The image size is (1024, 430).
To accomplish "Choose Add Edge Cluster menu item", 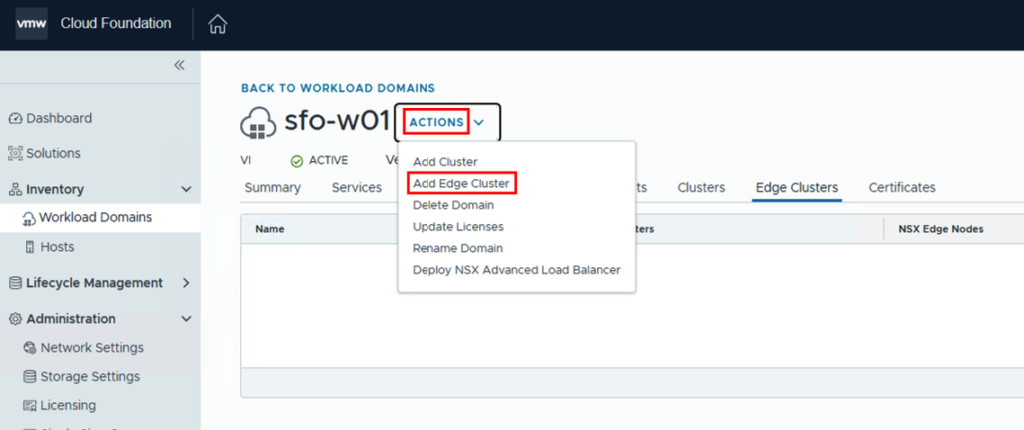I will point(461,184).
